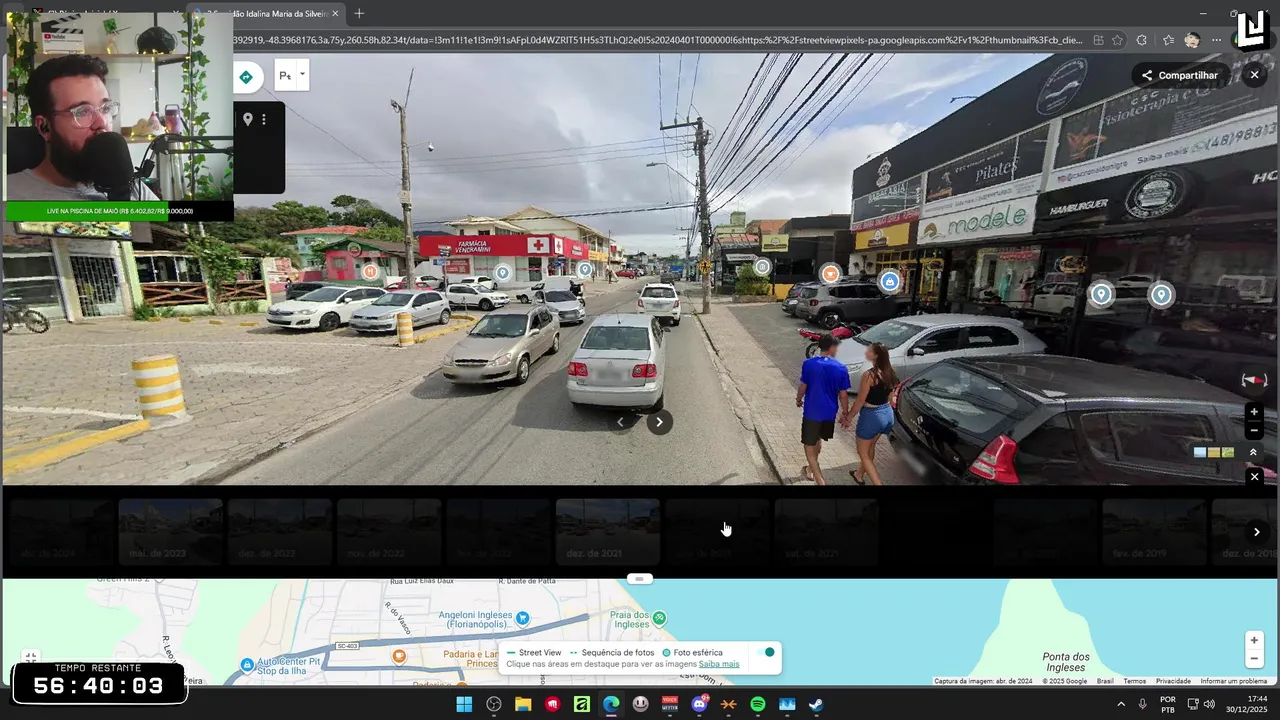
Task: Open the POR PTB language switcher
Action: click(x=1168, y=704)
